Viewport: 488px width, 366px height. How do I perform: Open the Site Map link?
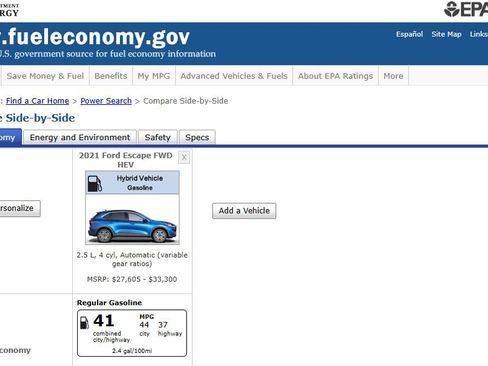point(446,34)
